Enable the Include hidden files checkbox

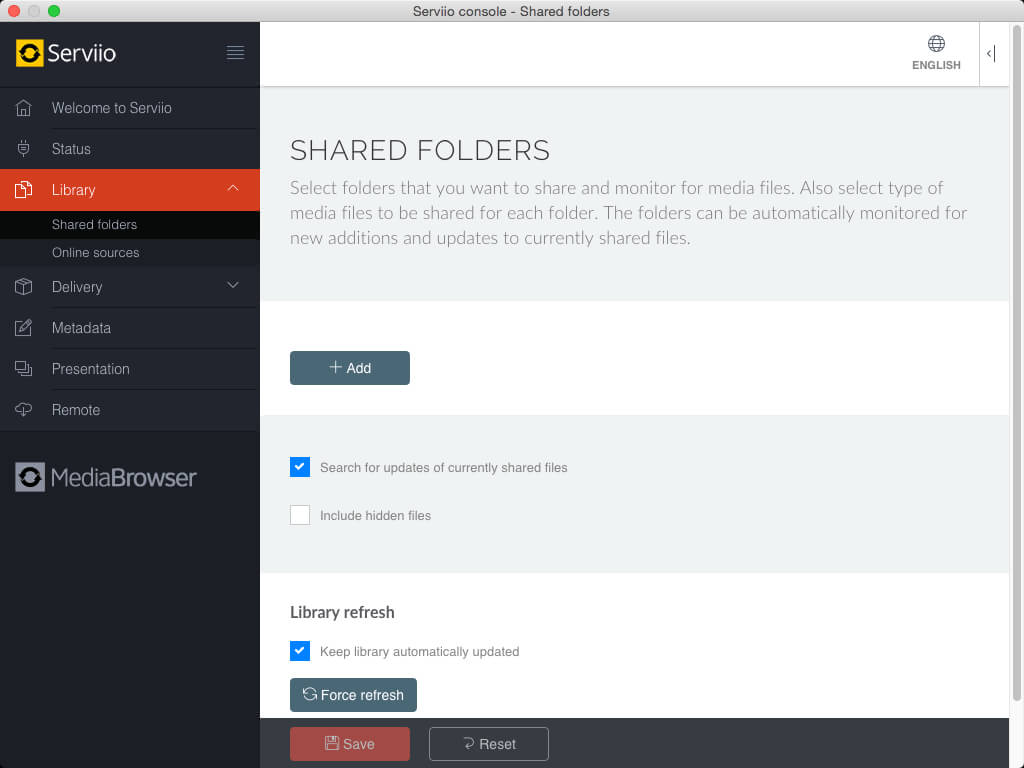coord(300,515)
